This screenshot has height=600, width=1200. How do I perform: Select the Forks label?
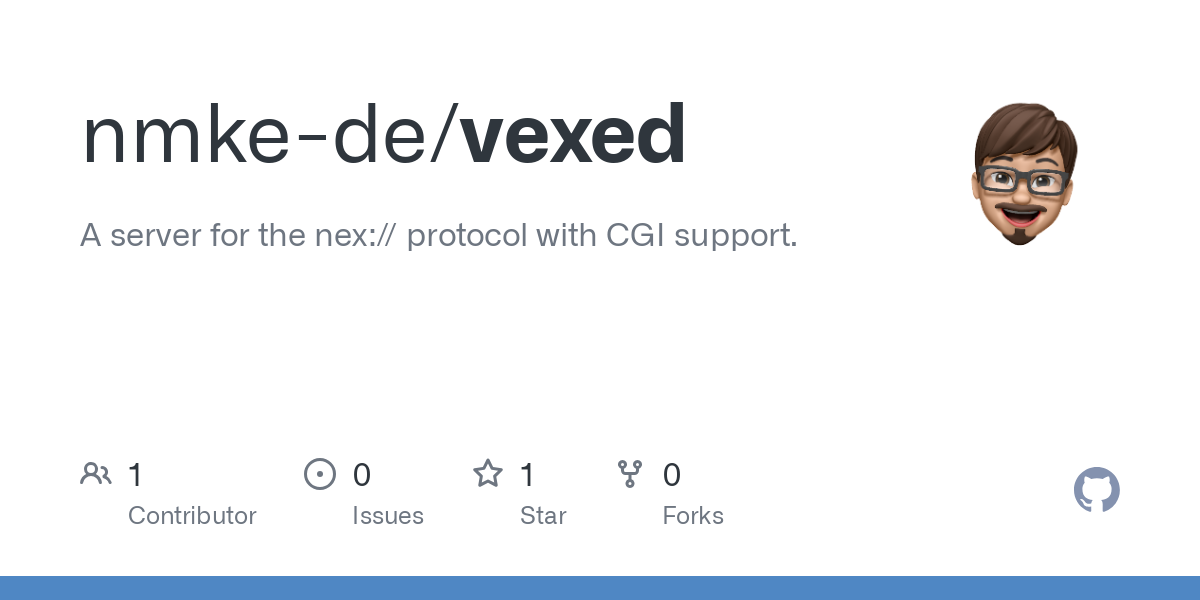pos(693,516)
